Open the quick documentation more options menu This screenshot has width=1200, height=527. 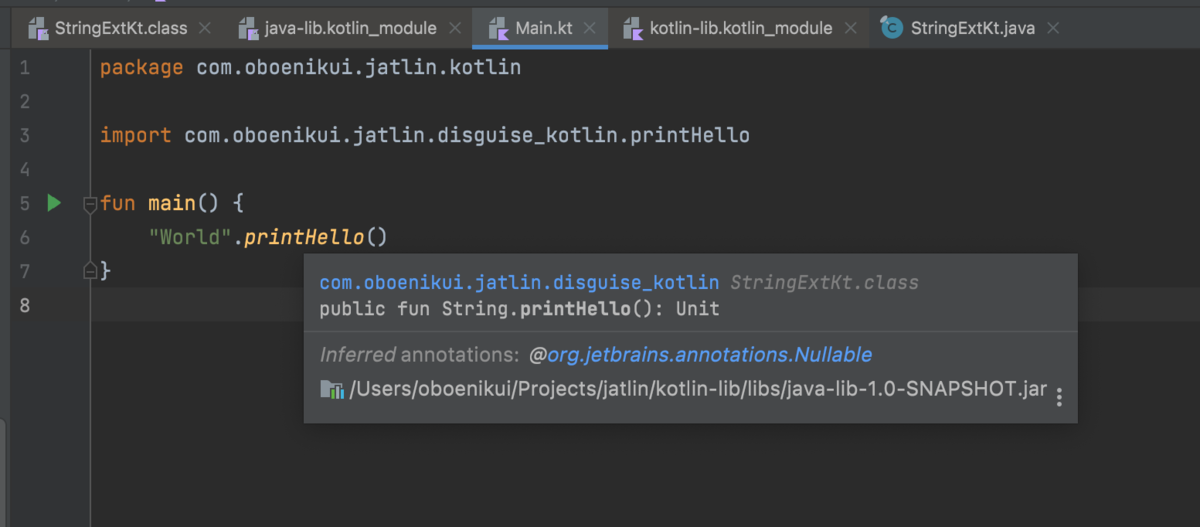tap(1059, 397)
